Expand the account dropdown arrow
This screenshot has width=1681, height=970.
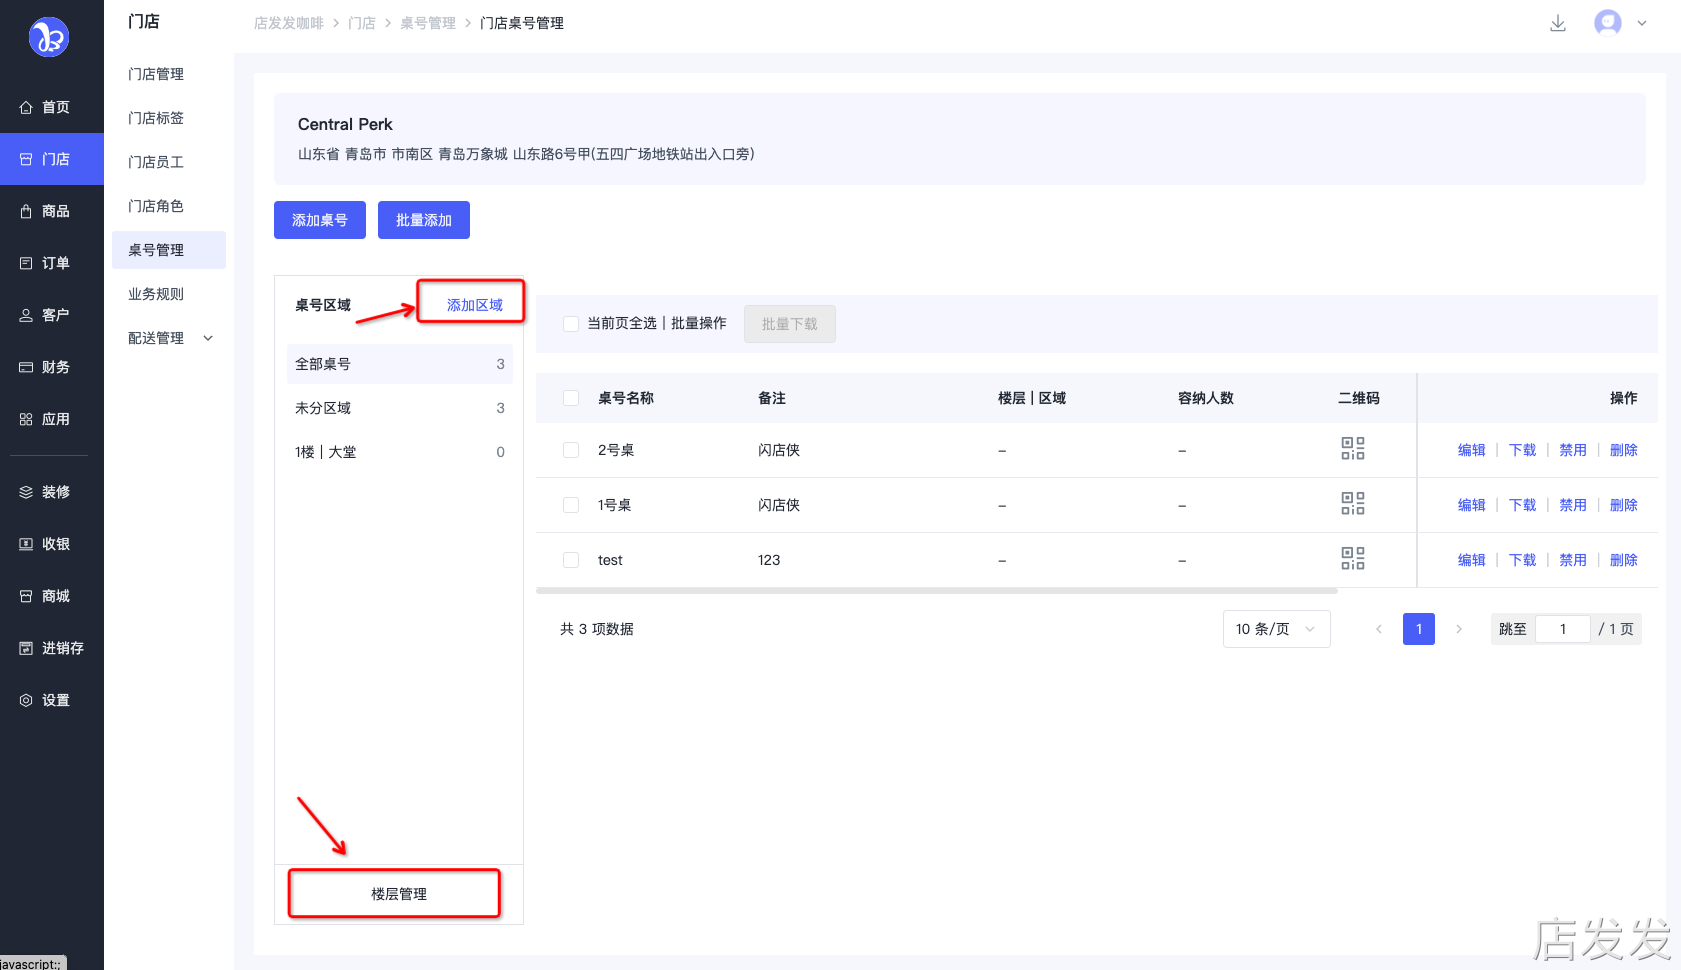(x=1642, y=23)
